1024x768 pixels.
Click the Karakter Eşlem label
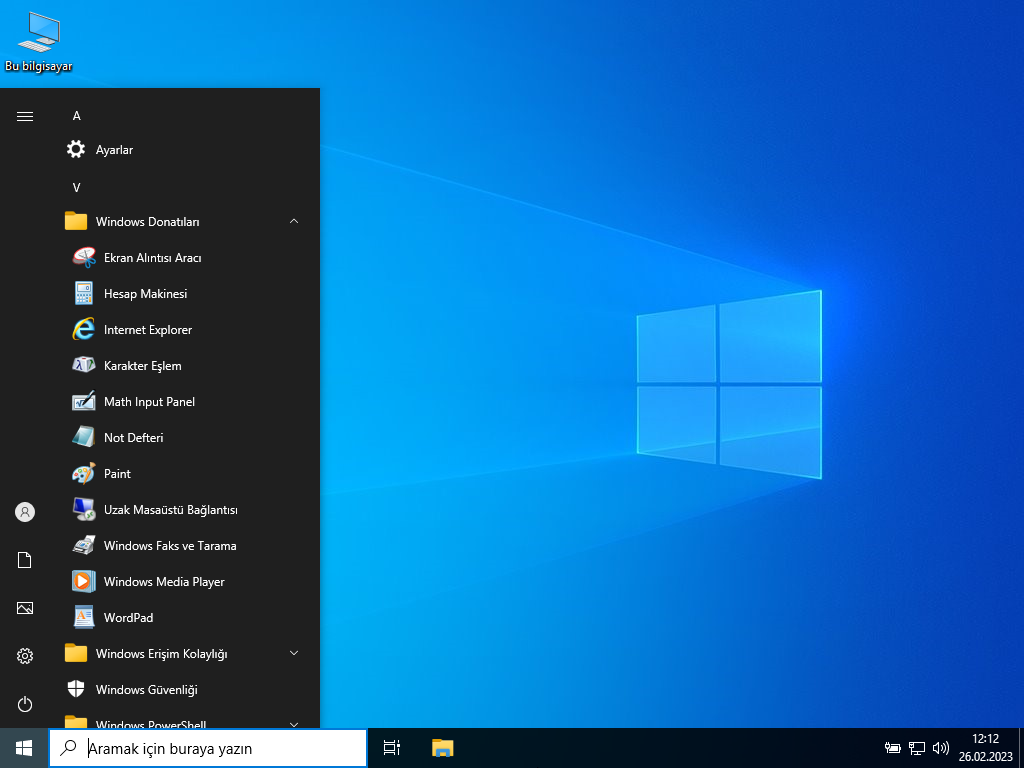143,366
